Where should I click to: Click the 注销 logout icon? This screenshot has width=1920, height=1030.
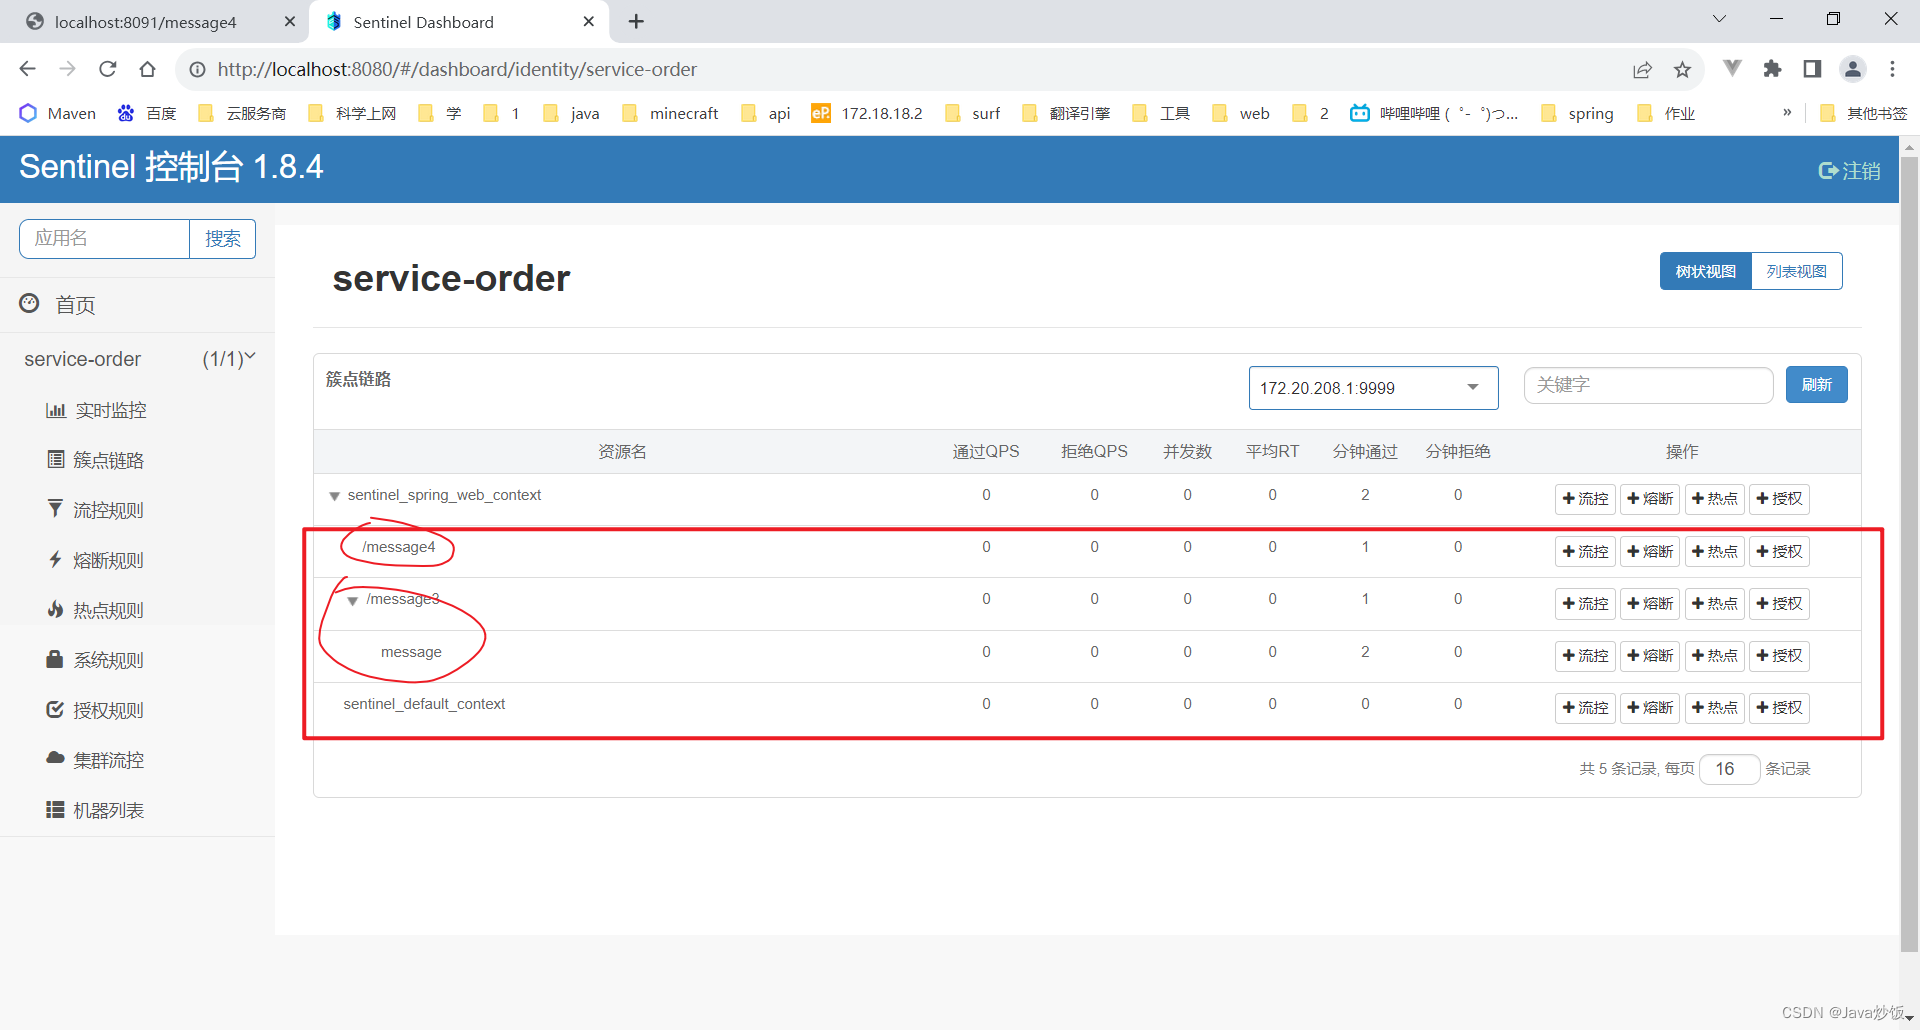pyautogui.click(x=1828, y=171)
